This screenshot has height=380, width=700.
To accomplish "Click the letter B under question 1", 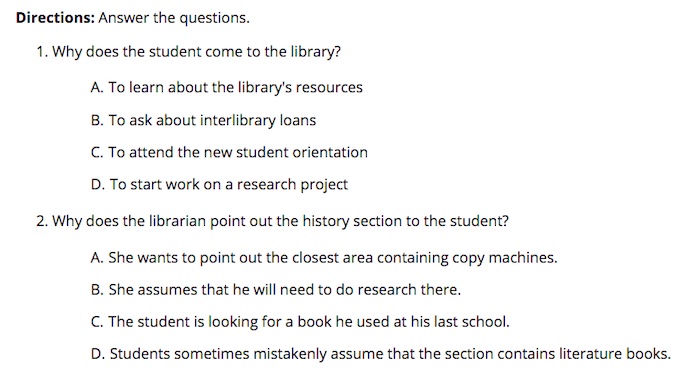I will [x=96, y=120].
